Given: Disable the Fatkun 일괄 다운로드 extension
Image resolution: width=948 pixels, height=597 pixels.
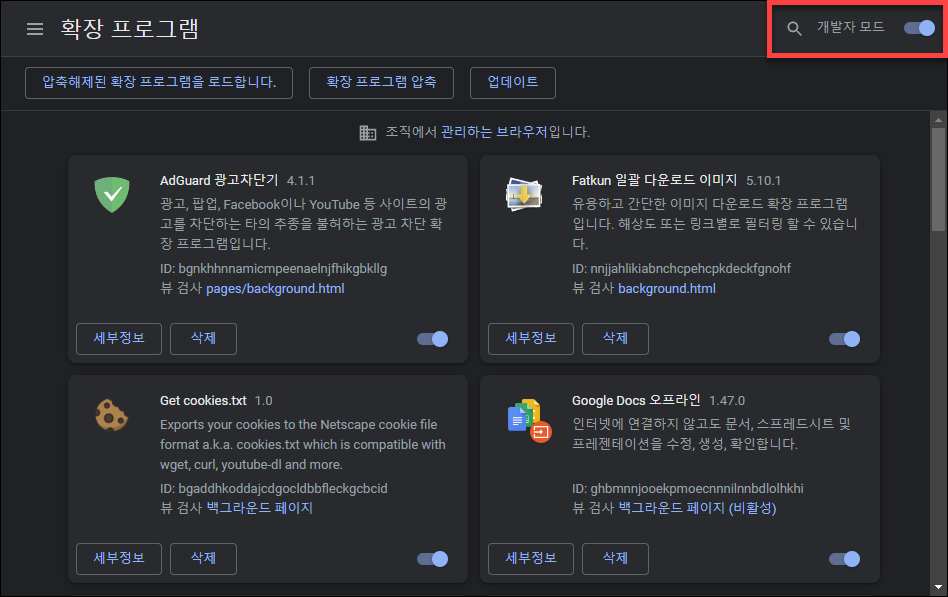Looking at the screenshot, I should tap(844, 338).
